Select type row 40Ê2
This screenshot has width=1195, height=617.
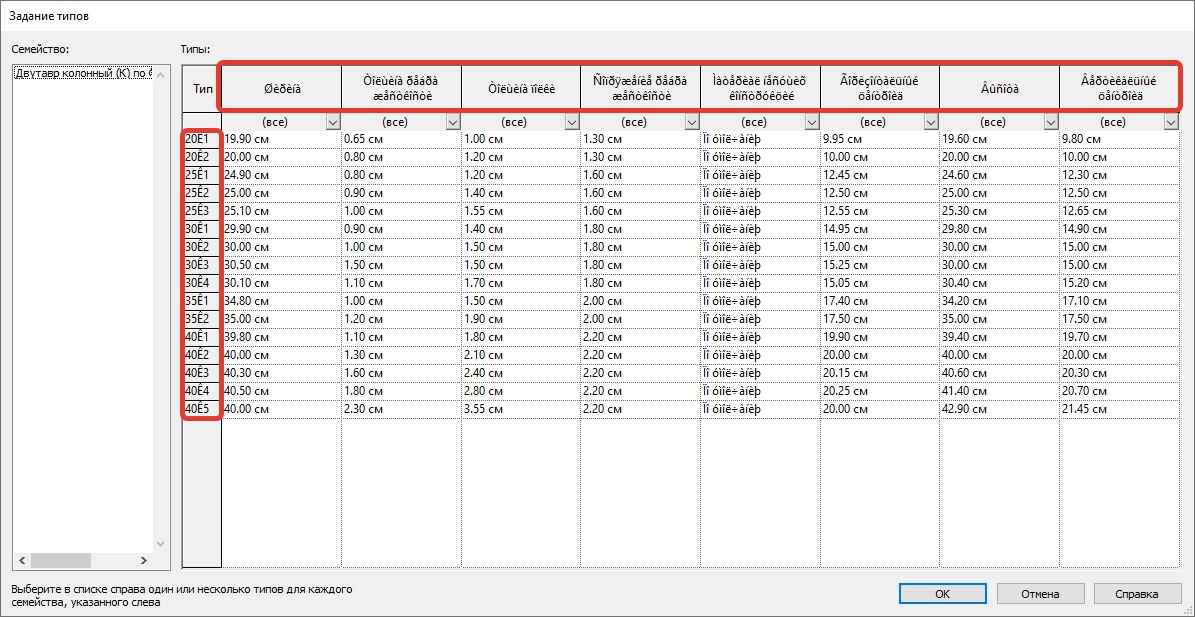coord(202,353)
